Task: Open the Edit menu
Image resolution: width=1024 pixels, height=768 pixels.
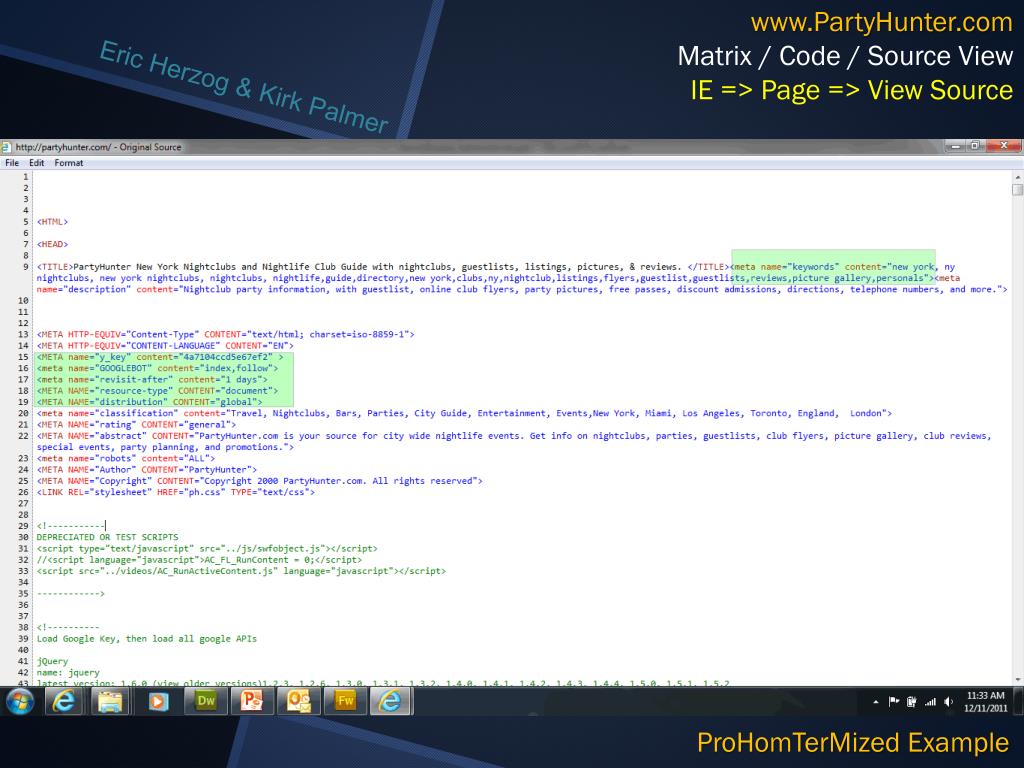Action: click(37, 163)
